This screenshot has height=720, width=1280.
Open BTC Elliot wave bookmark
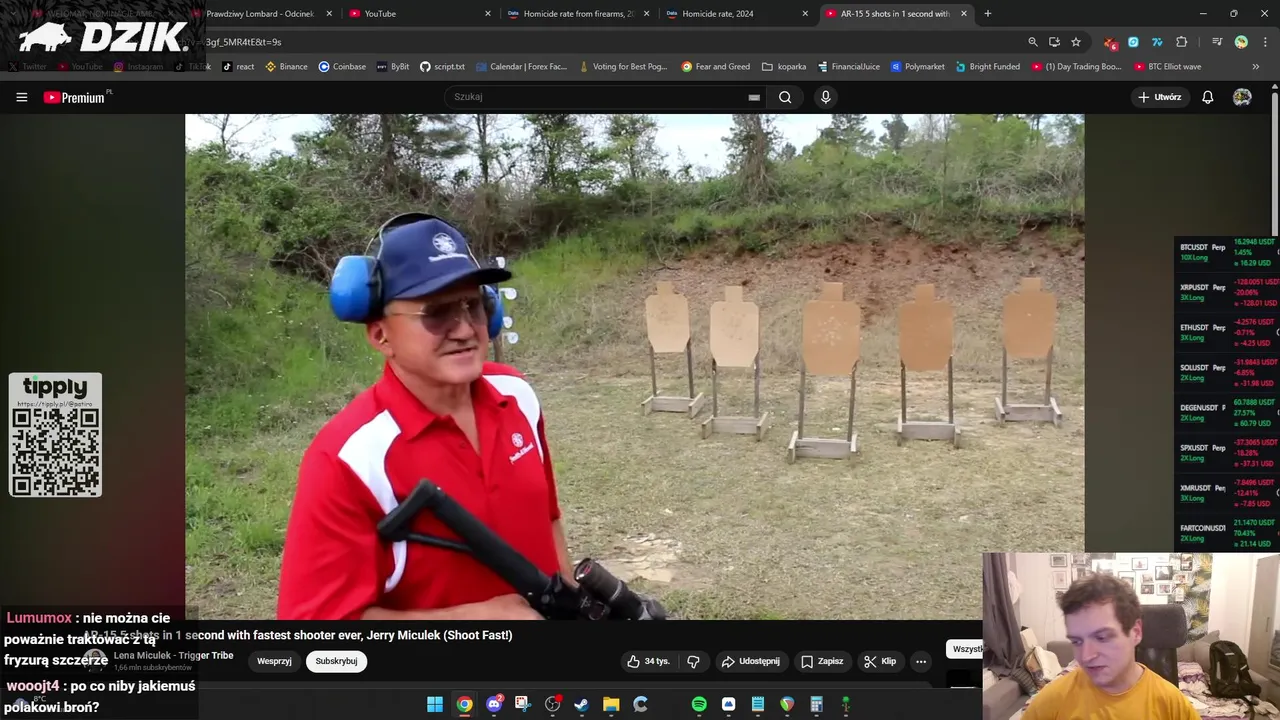pyautogui.click(x=1168, y=67)
